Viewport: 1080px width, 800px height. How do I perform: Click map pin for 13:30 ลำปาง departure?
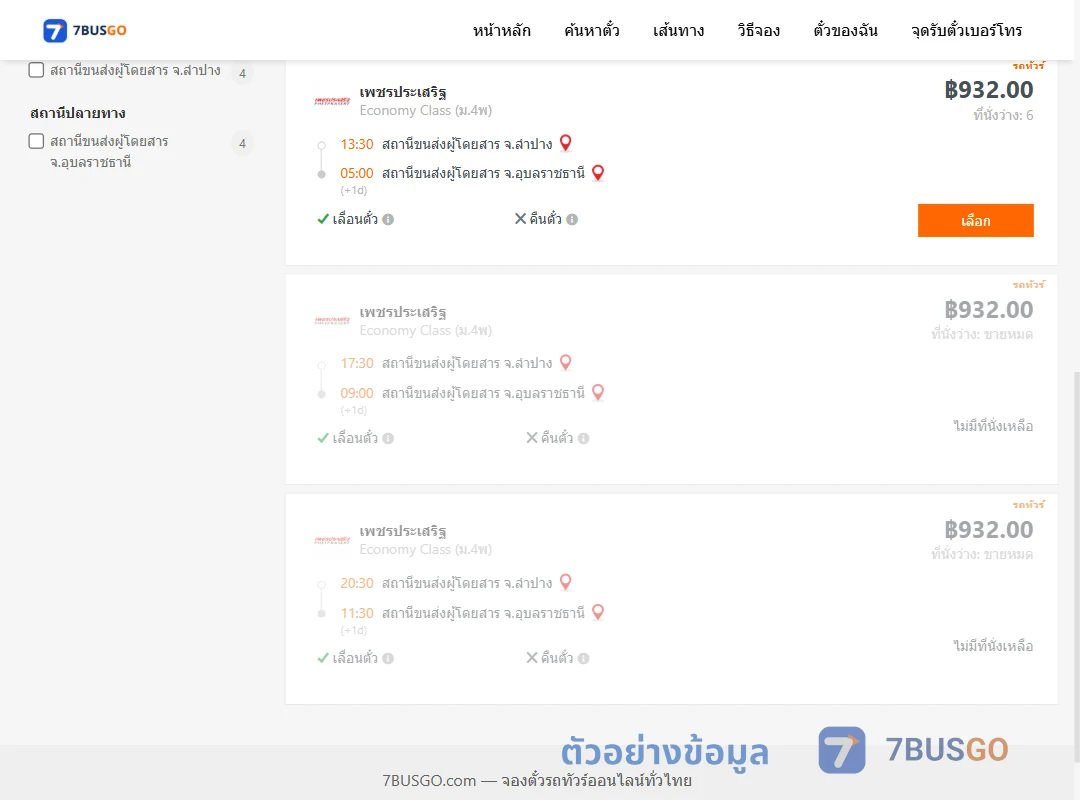565,143
